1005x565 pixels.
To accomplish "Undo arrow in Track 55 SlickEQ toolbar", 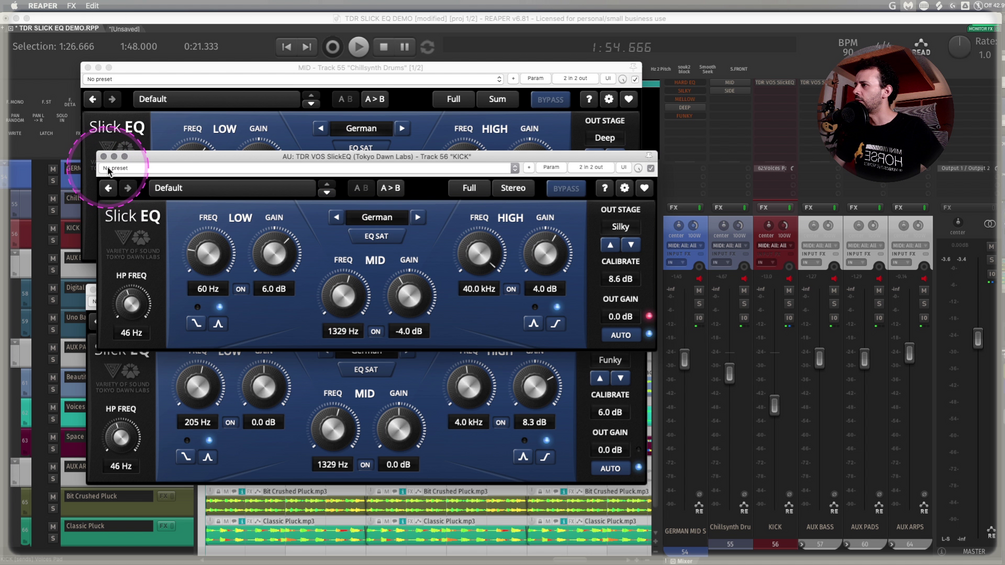I will coord(92,99).
